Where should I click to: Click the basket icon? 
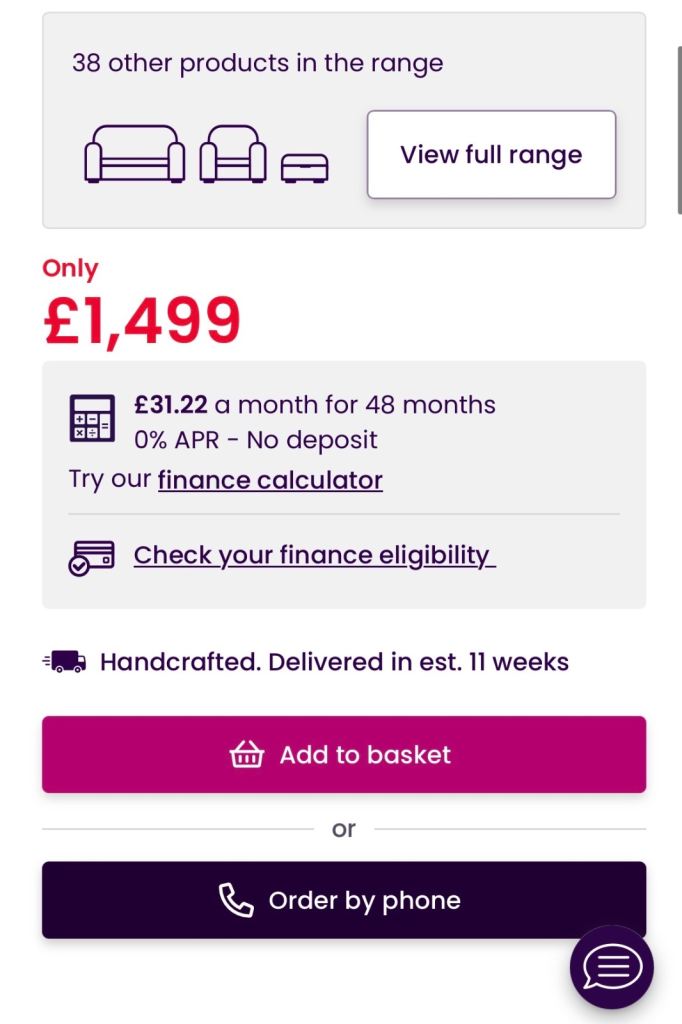tap(246, 755)
